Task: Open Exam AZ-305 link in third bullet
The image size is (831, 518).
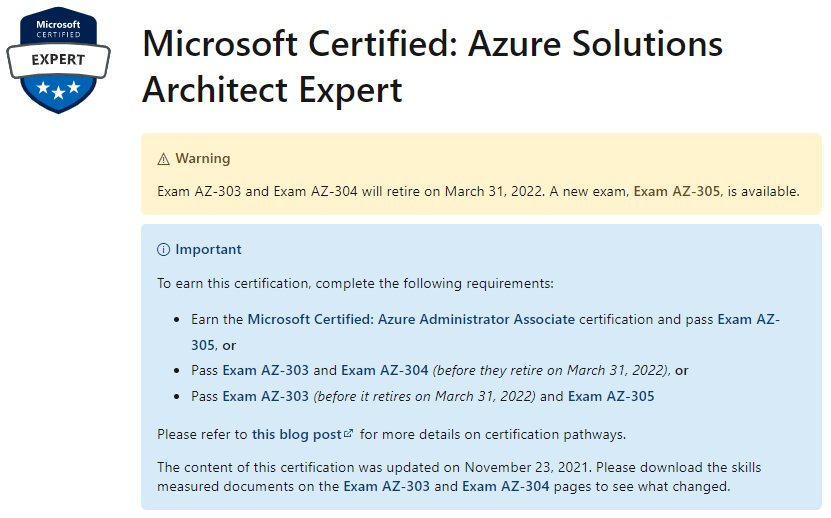Action: coord(611,396)
